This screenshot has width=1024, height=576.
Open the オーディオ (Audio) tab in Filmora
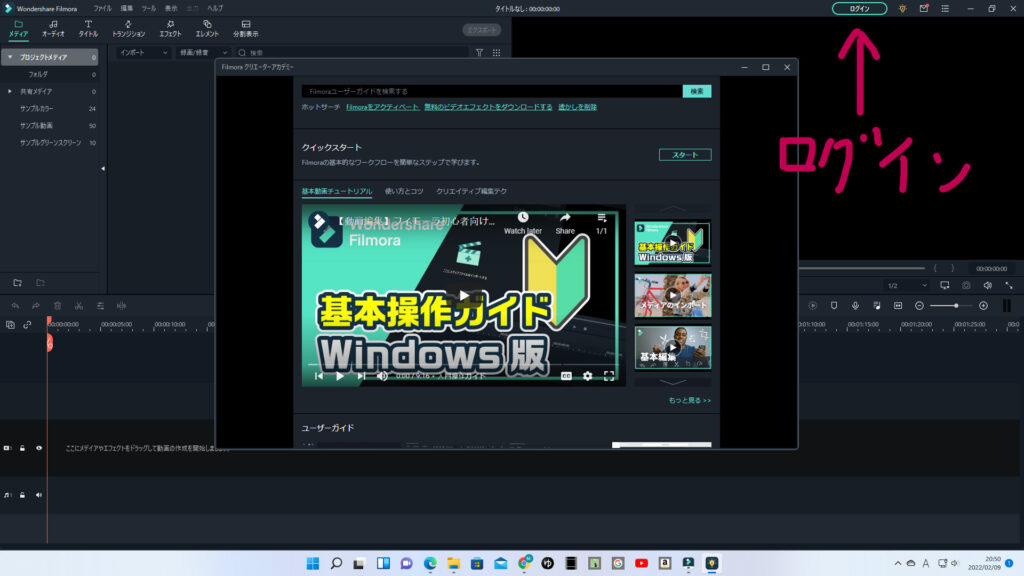point(53,29)
